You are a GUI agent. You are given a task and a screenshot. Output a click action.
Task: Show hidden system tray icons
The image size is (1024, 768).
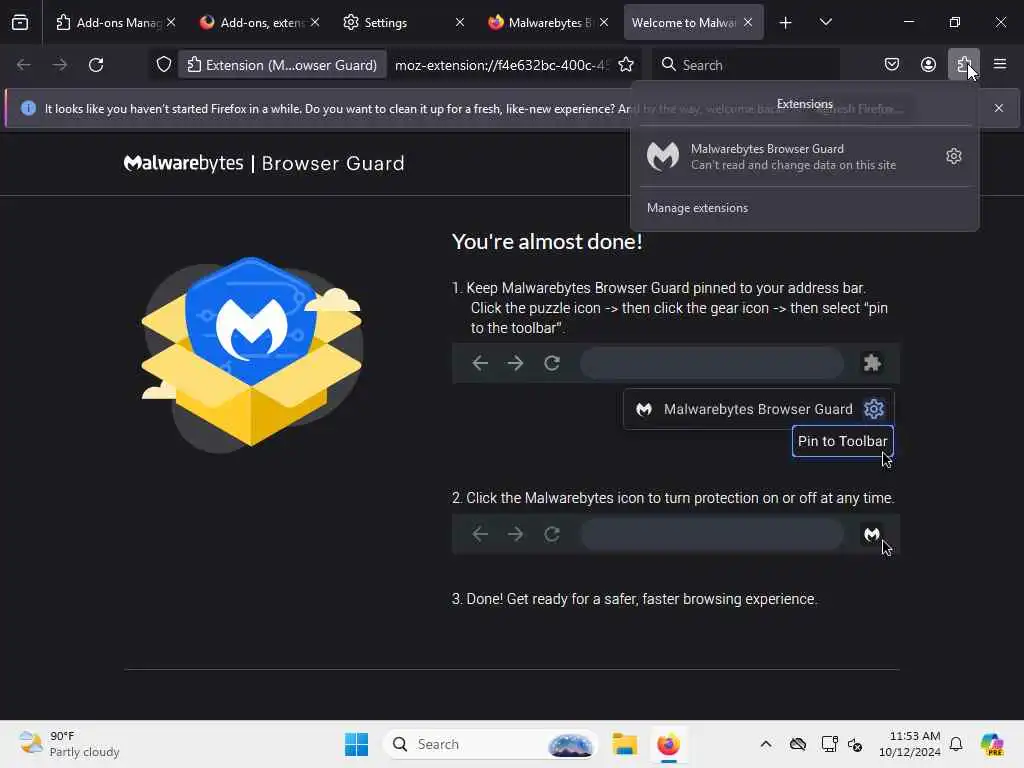coord(766,744)
